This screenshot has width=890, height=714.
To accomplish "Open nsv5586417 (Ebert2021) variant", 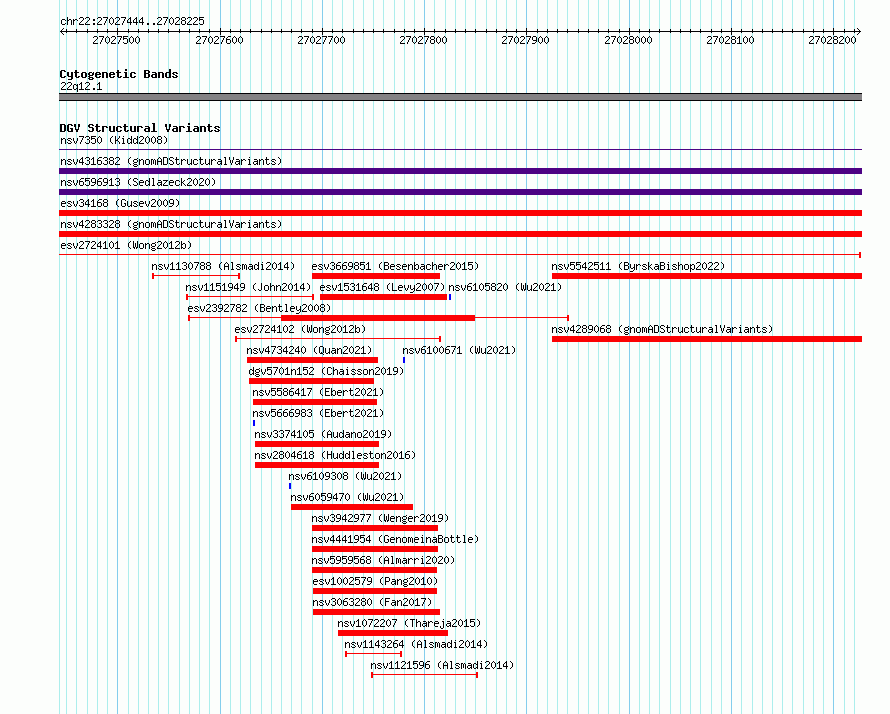I will 318,392.
